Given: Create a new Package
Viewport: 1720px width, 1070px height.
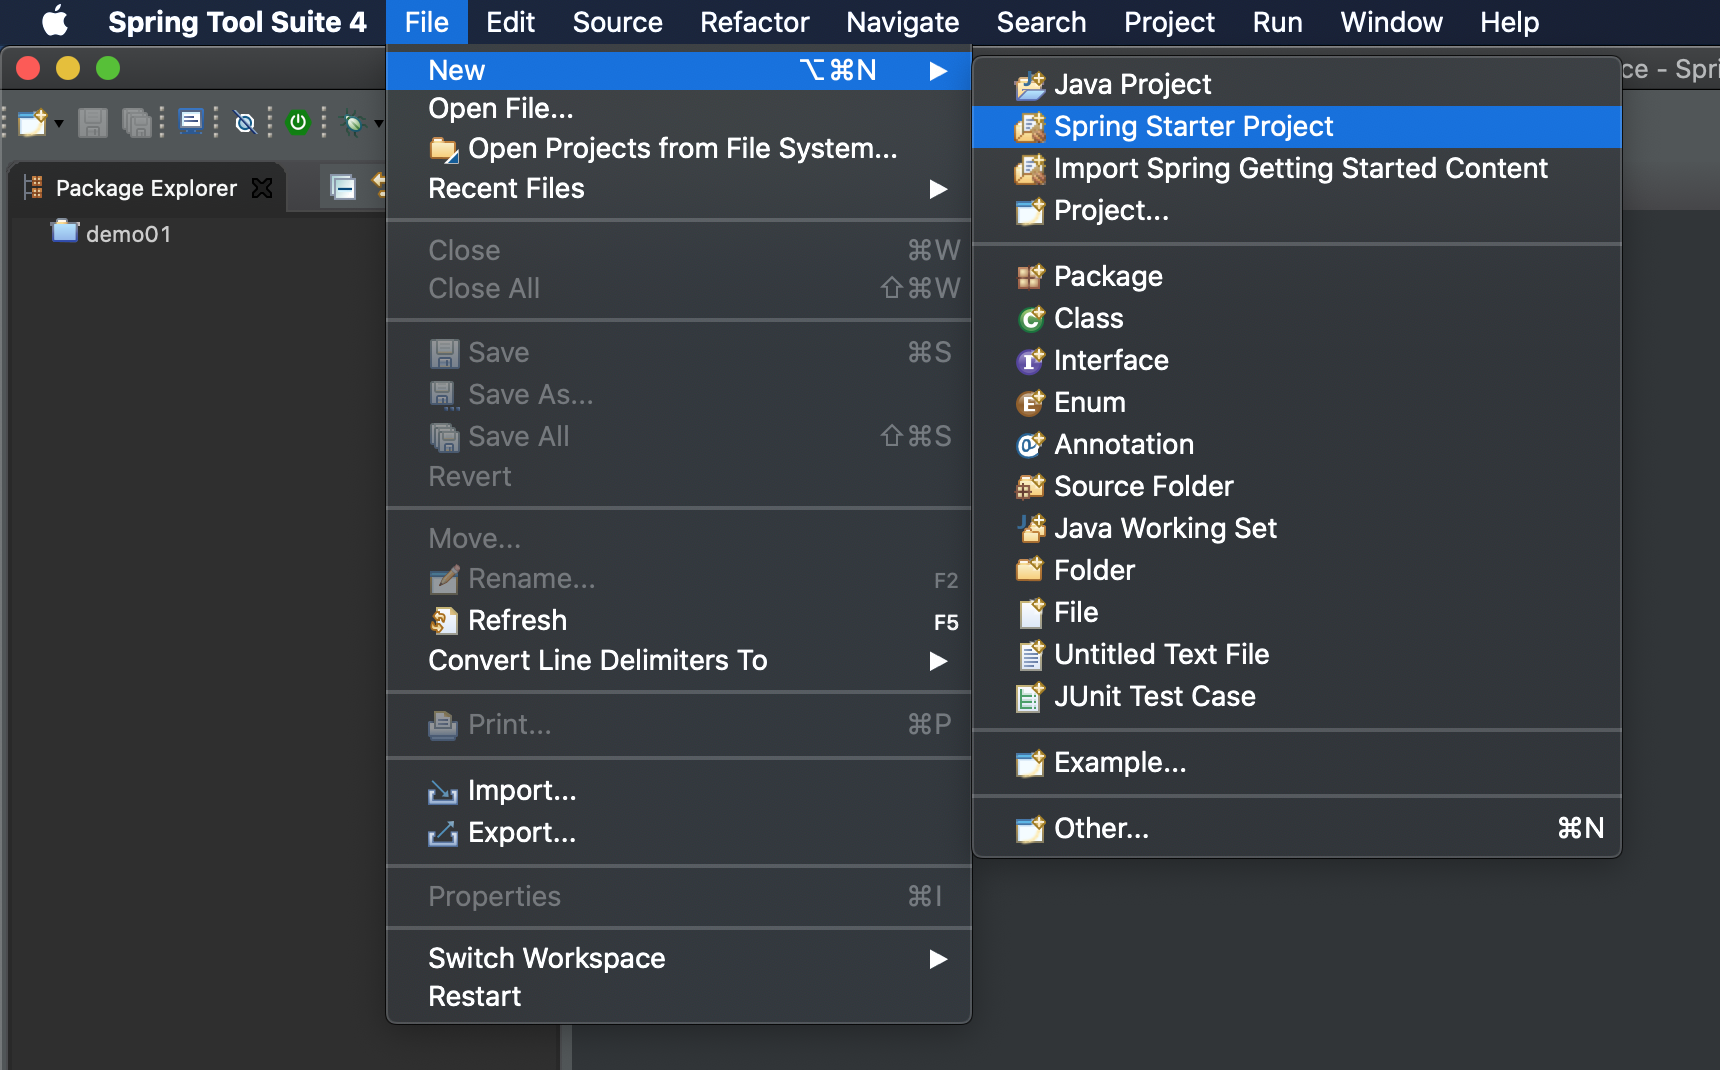Looking at the screenshot, I should click(x=1297, y=276).
